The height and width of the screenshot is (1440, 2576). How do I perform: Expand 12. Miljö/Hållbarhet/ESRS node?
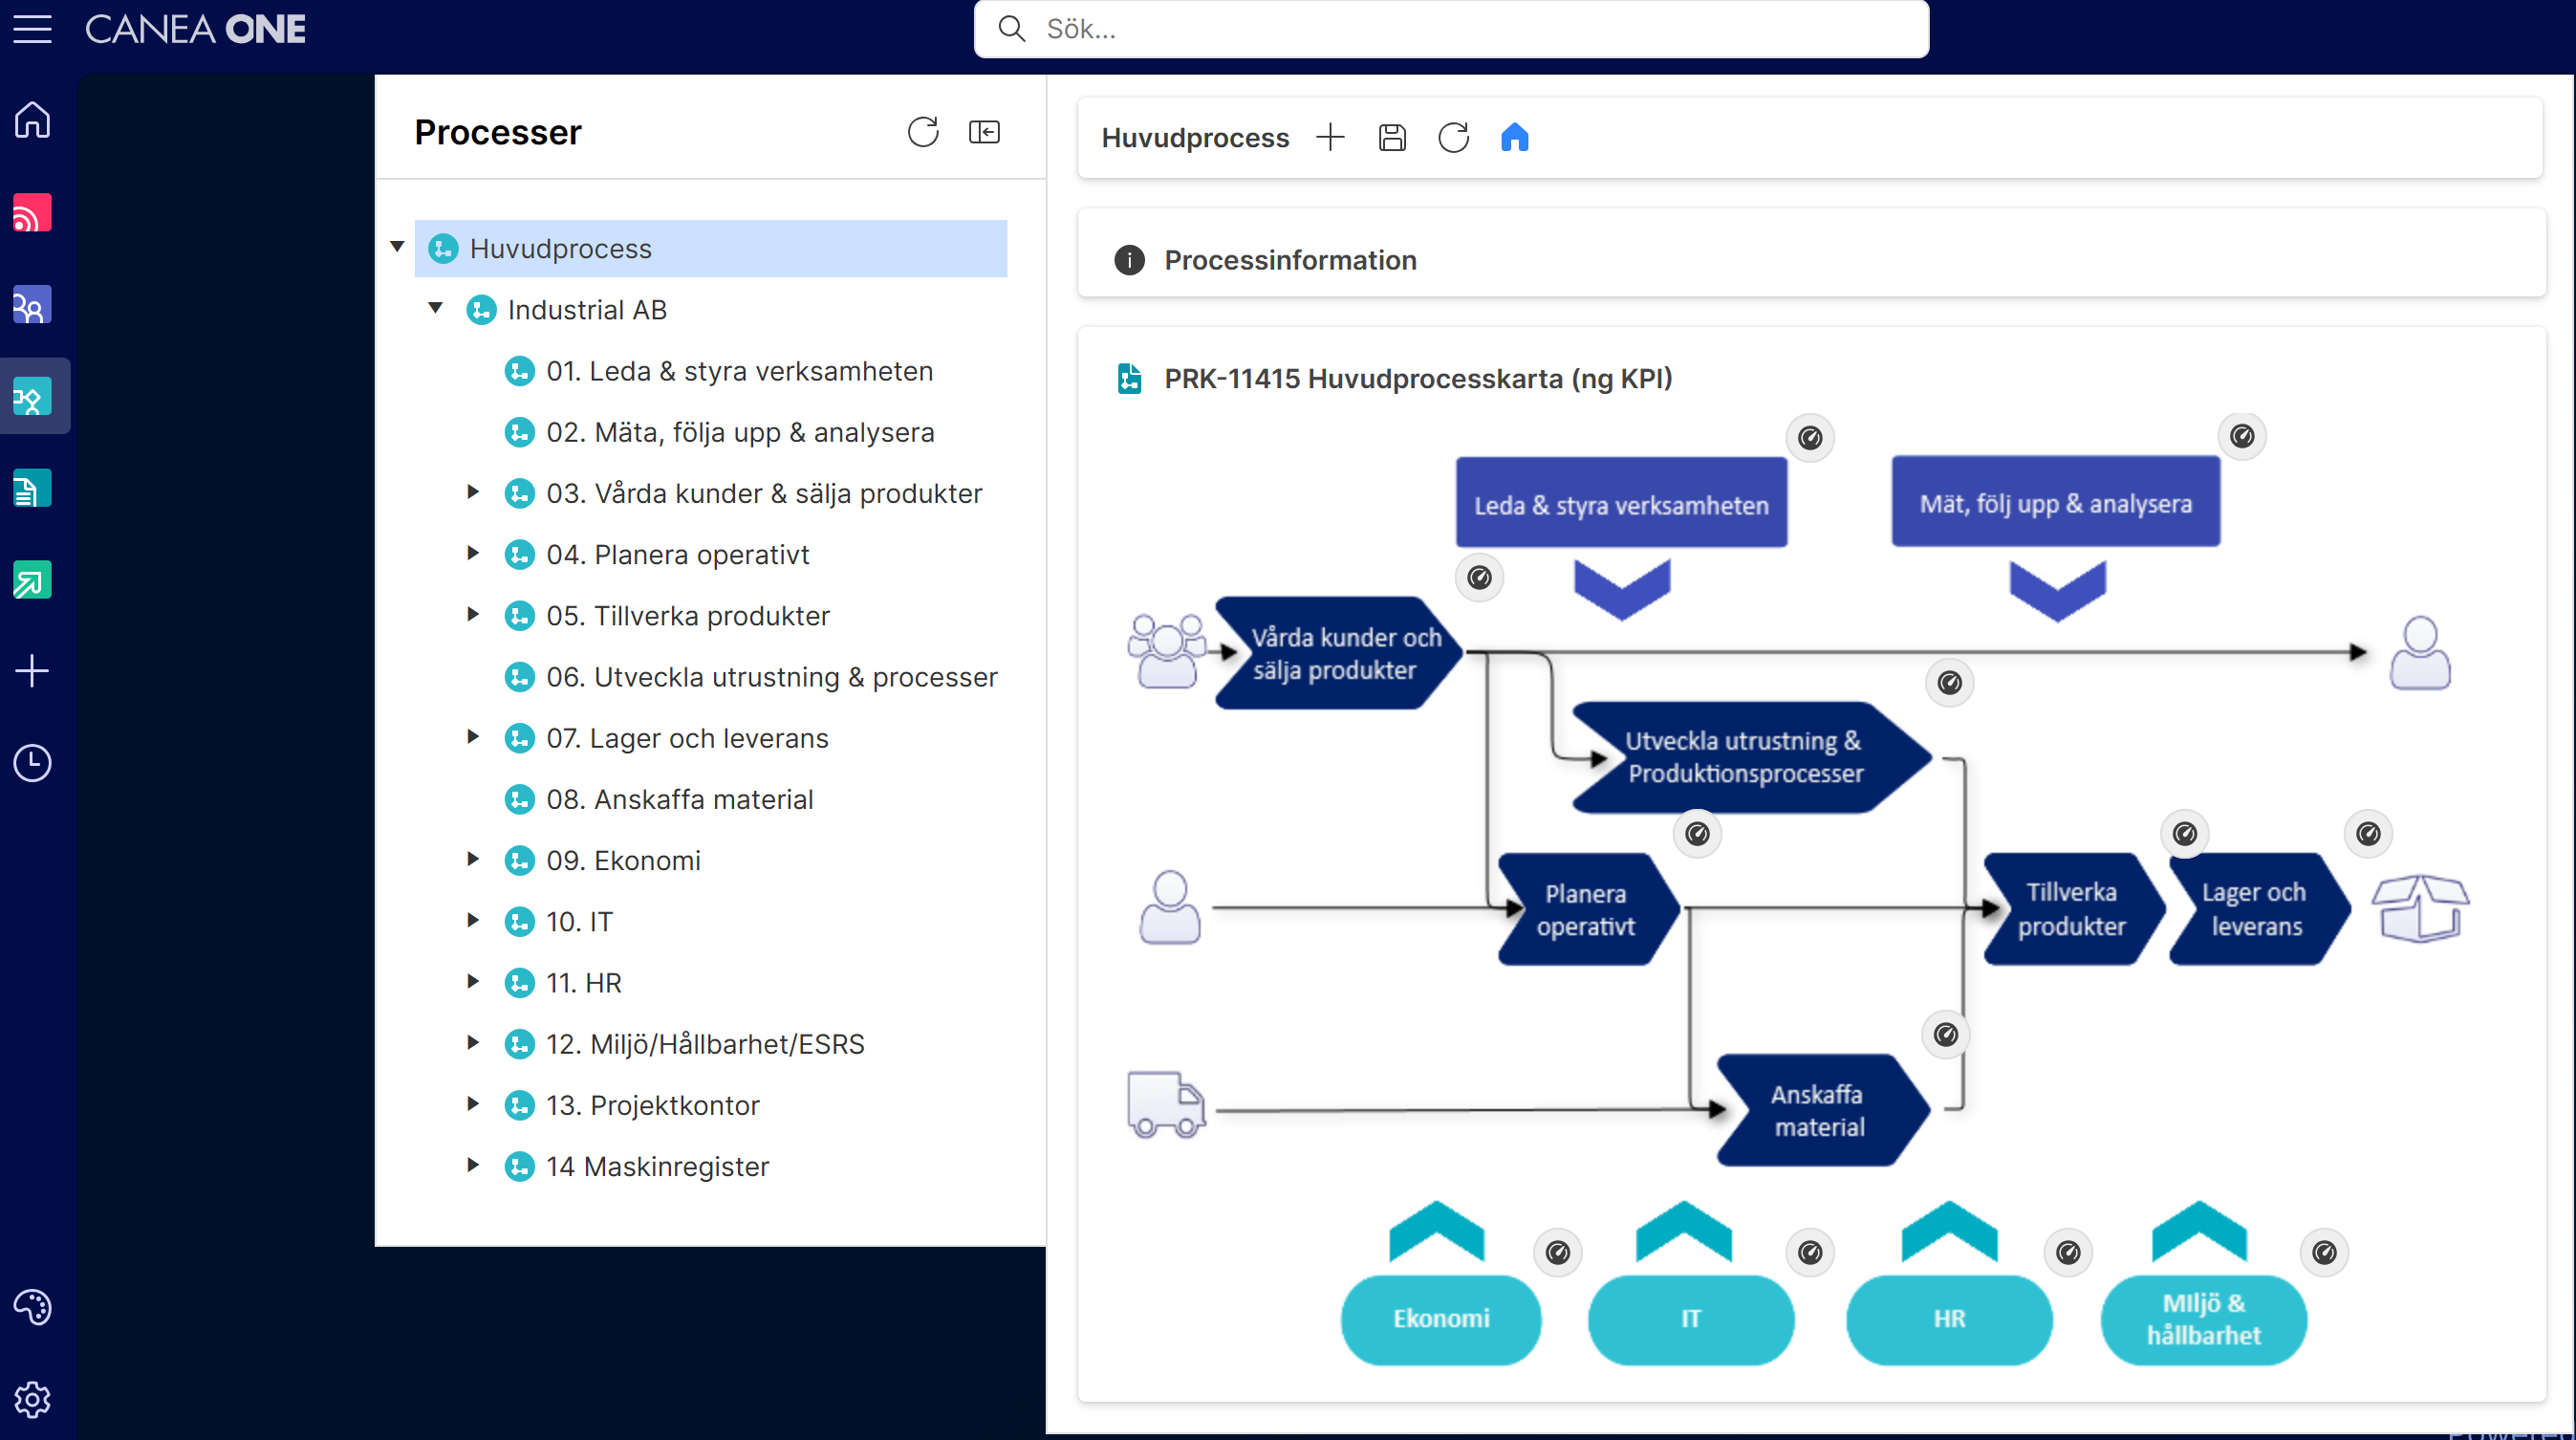[473, 1043]
